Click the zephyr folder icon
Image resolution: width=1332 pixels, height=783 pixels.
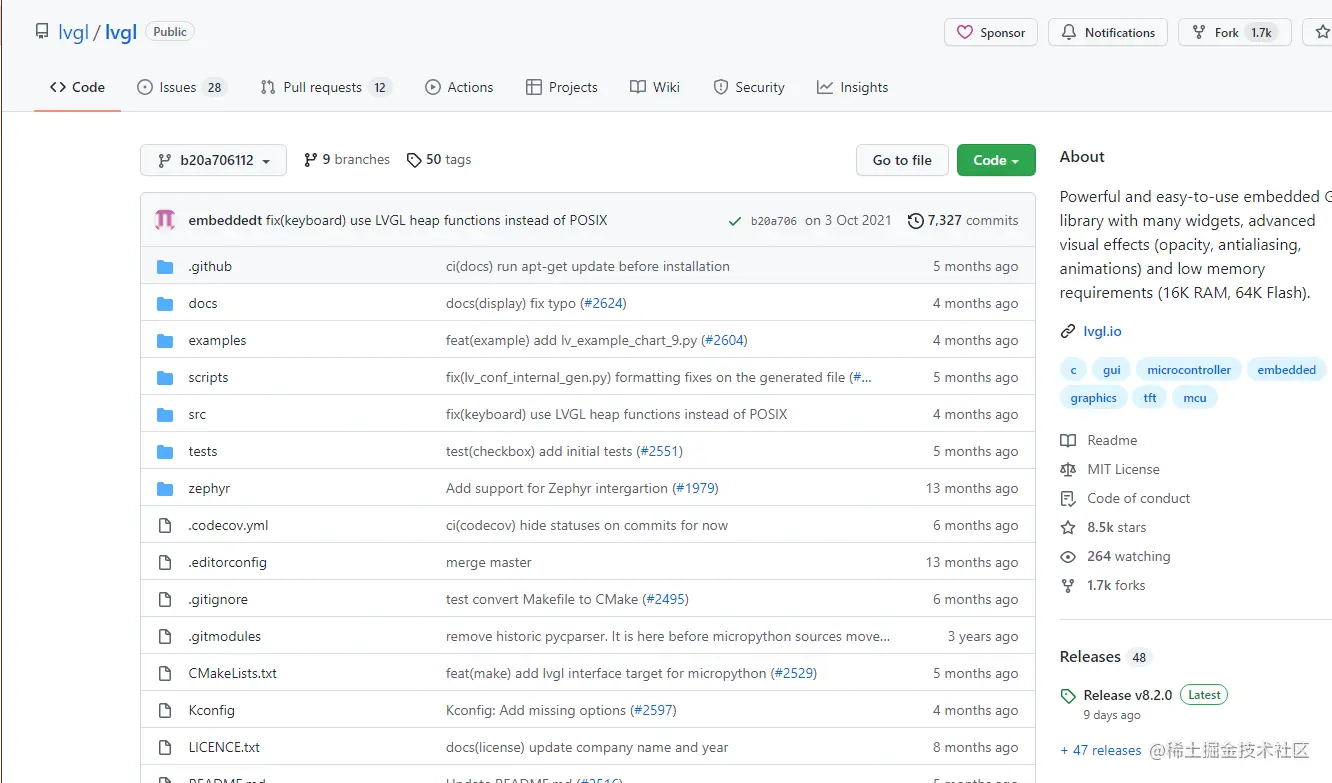click(165, 489)
